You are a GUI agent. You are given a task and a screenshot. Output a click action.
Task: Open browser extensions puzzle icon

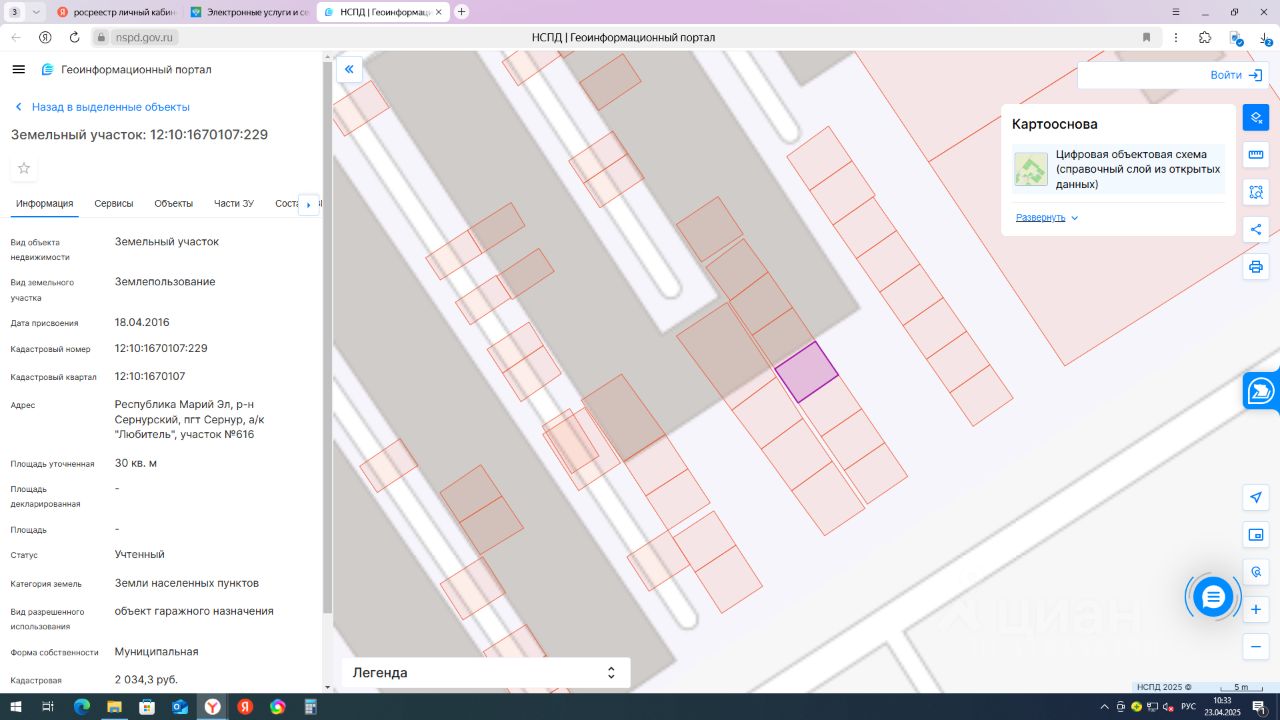coord(1205,37)
